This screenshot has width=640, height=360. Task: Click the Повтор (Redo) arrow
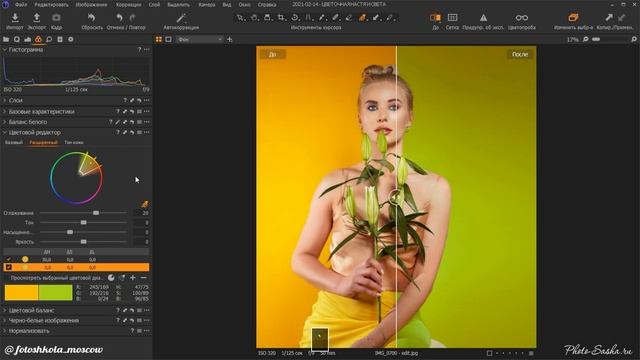pyautogui.click(x=132, y=18)
